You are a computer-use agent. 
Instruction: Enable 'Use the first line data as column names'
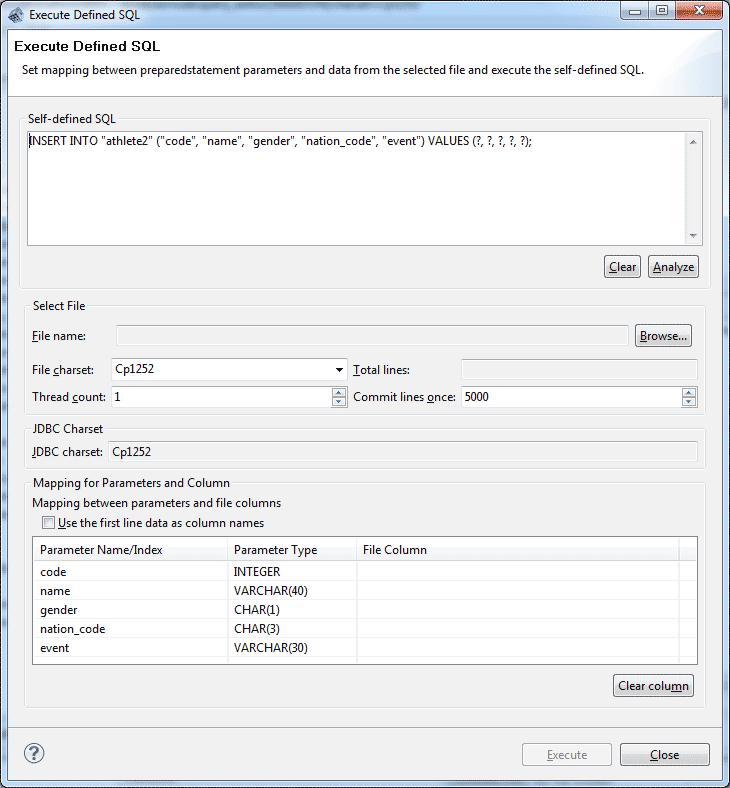tap(48, 523)
